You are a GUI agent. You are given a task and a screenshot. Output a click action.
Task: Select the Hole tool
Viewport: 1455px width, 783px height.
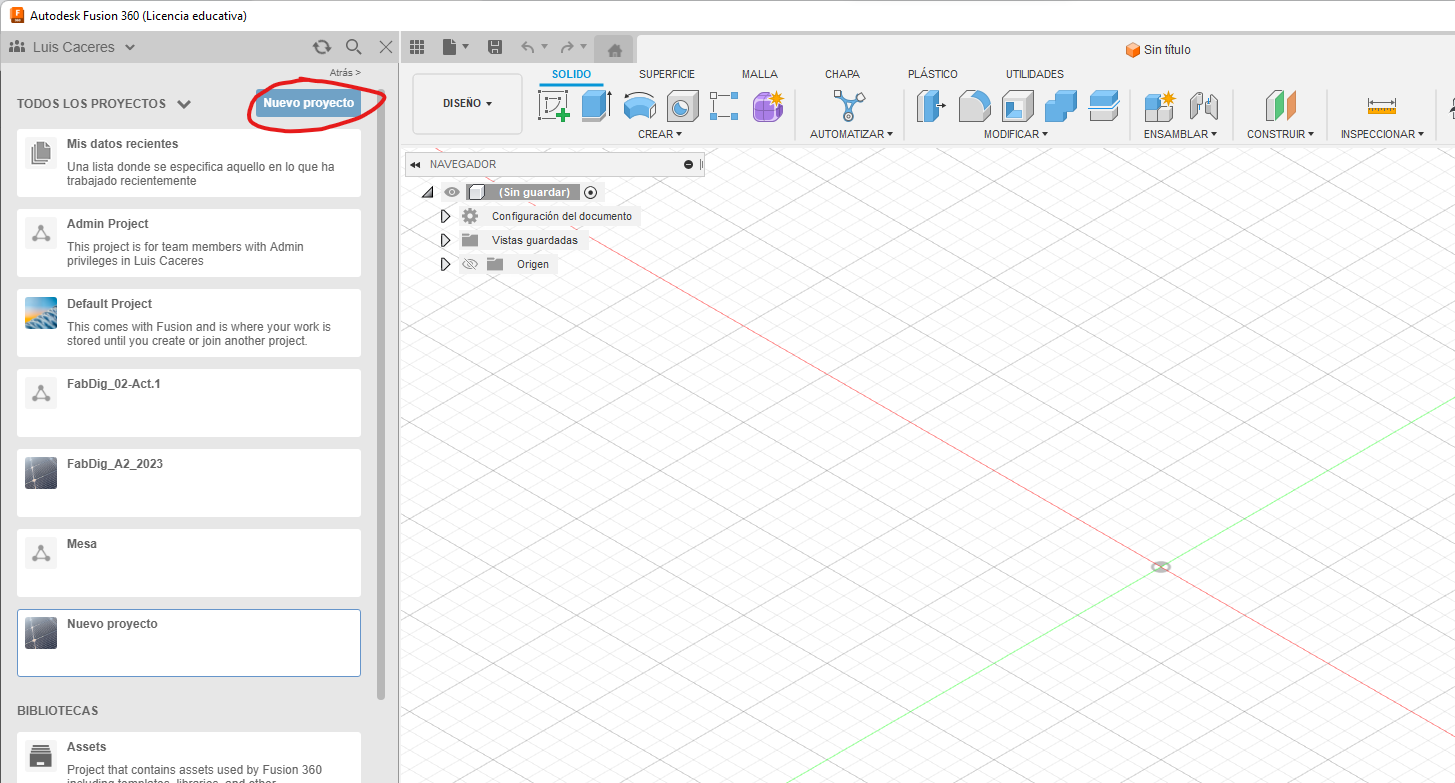682,106
